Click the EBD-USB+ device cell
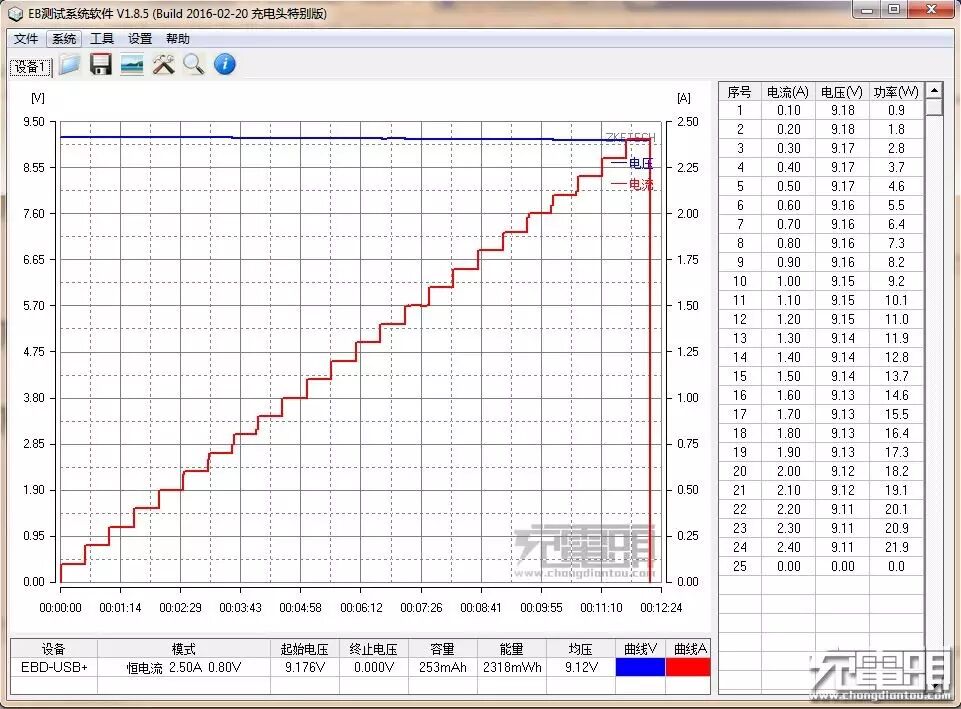Screen dimensions: 961x709 [54, 667]
